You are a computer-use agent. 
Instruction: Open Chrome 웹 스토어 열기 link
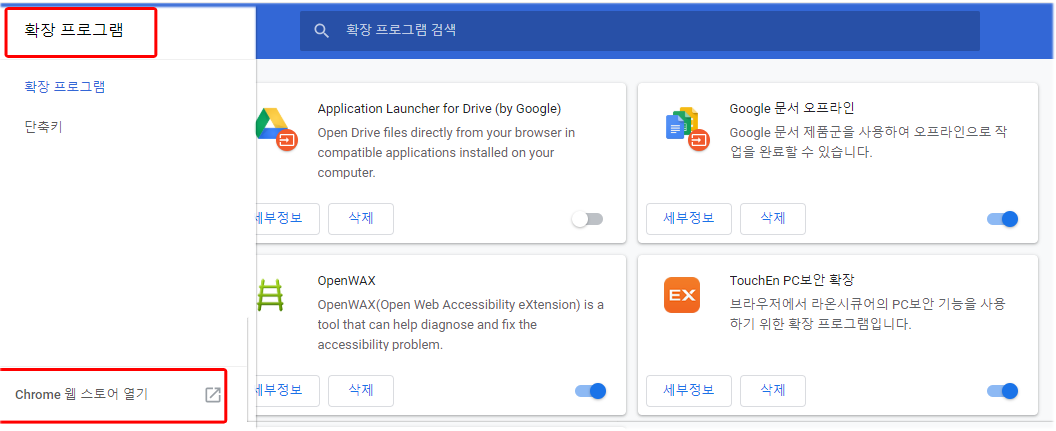81,395
